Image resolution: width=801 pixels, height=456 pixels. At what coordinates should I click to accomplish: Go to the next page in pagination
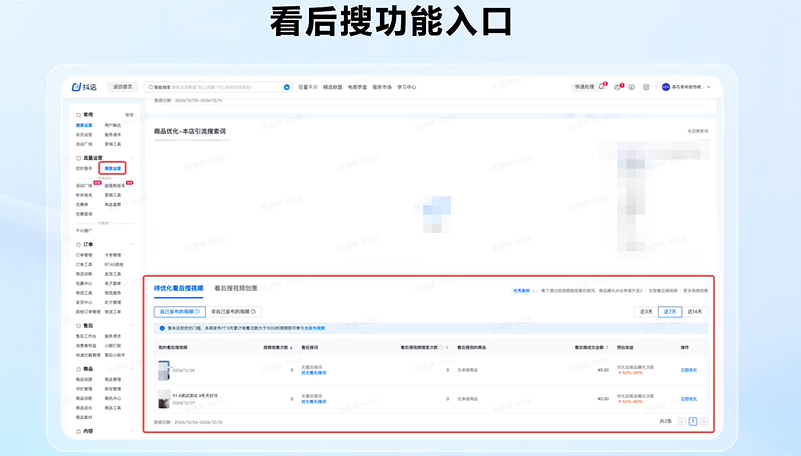704,422
